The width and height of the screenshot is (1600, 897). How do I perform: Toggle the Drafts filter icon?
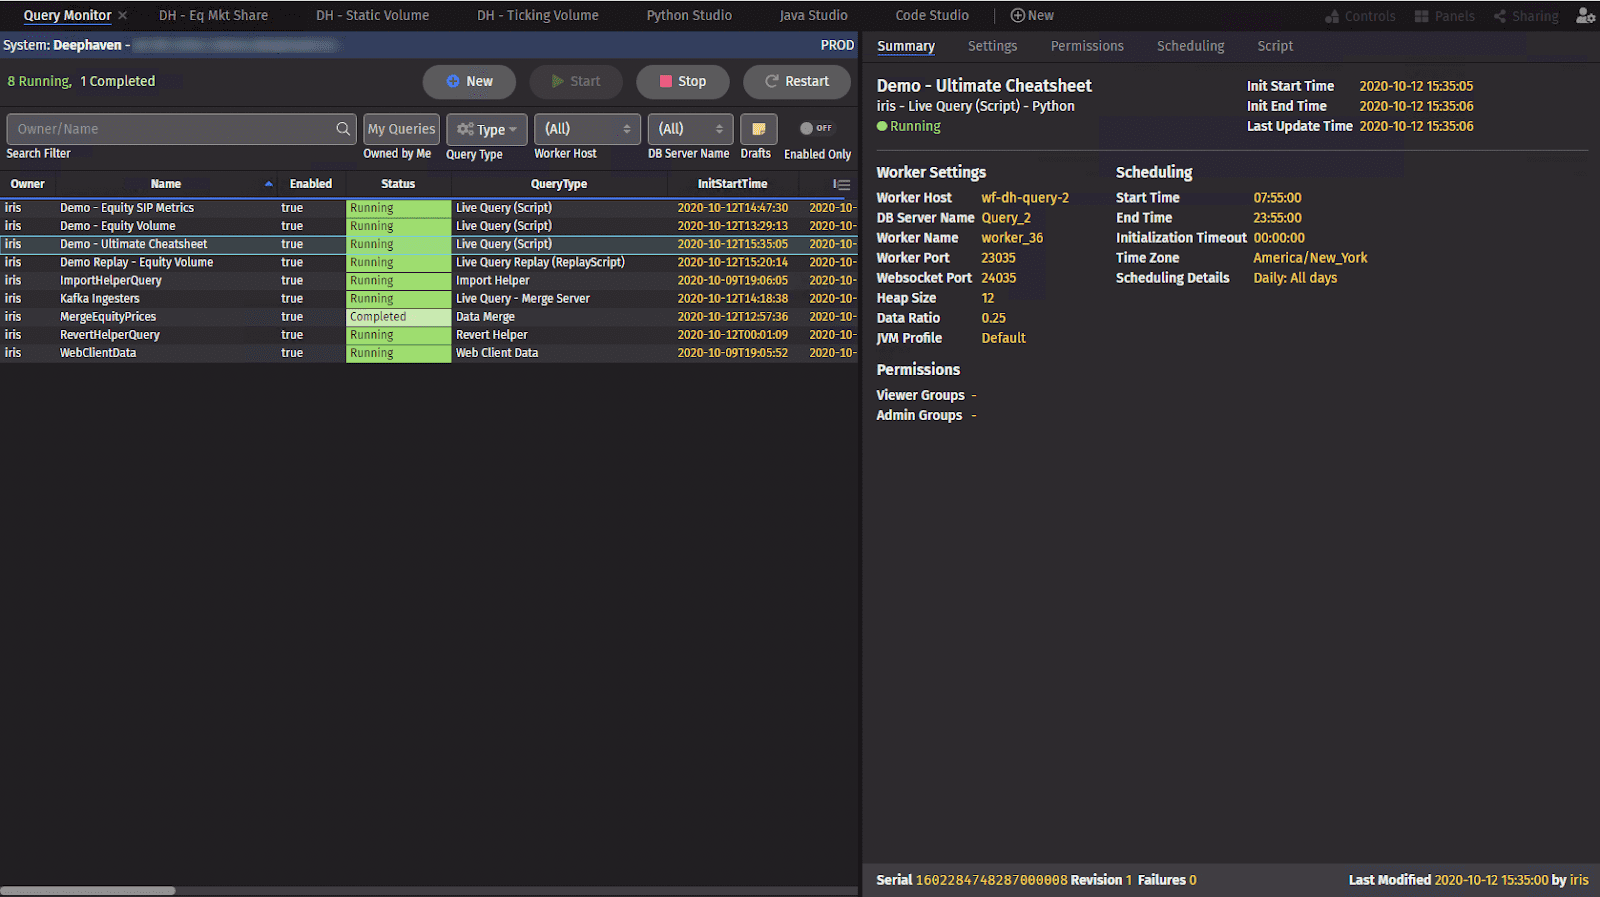click(x=759, y=129)
